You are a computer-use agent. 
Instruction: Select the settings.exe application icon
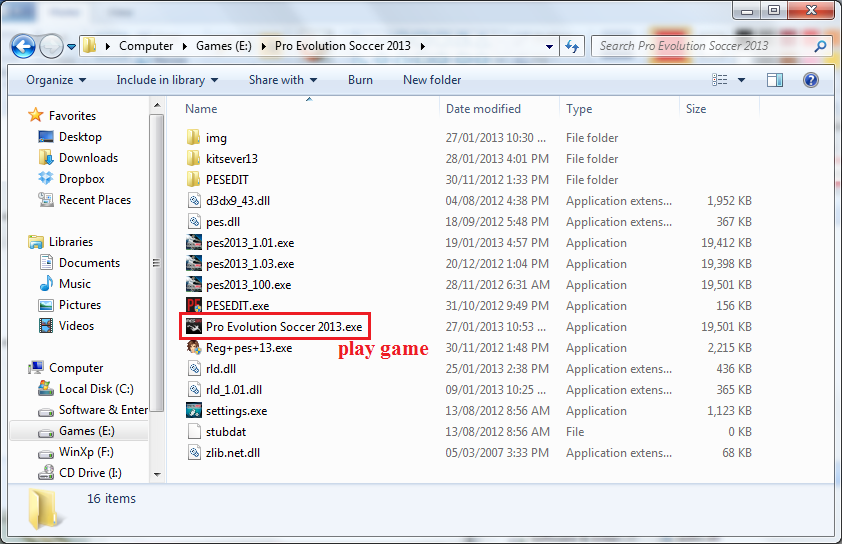click(x=194, y=410)
